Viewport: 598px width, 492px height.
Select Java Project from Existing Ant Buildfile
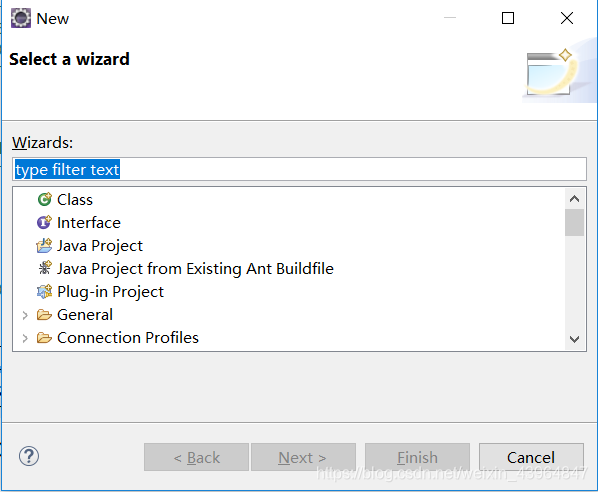[195, 269]
